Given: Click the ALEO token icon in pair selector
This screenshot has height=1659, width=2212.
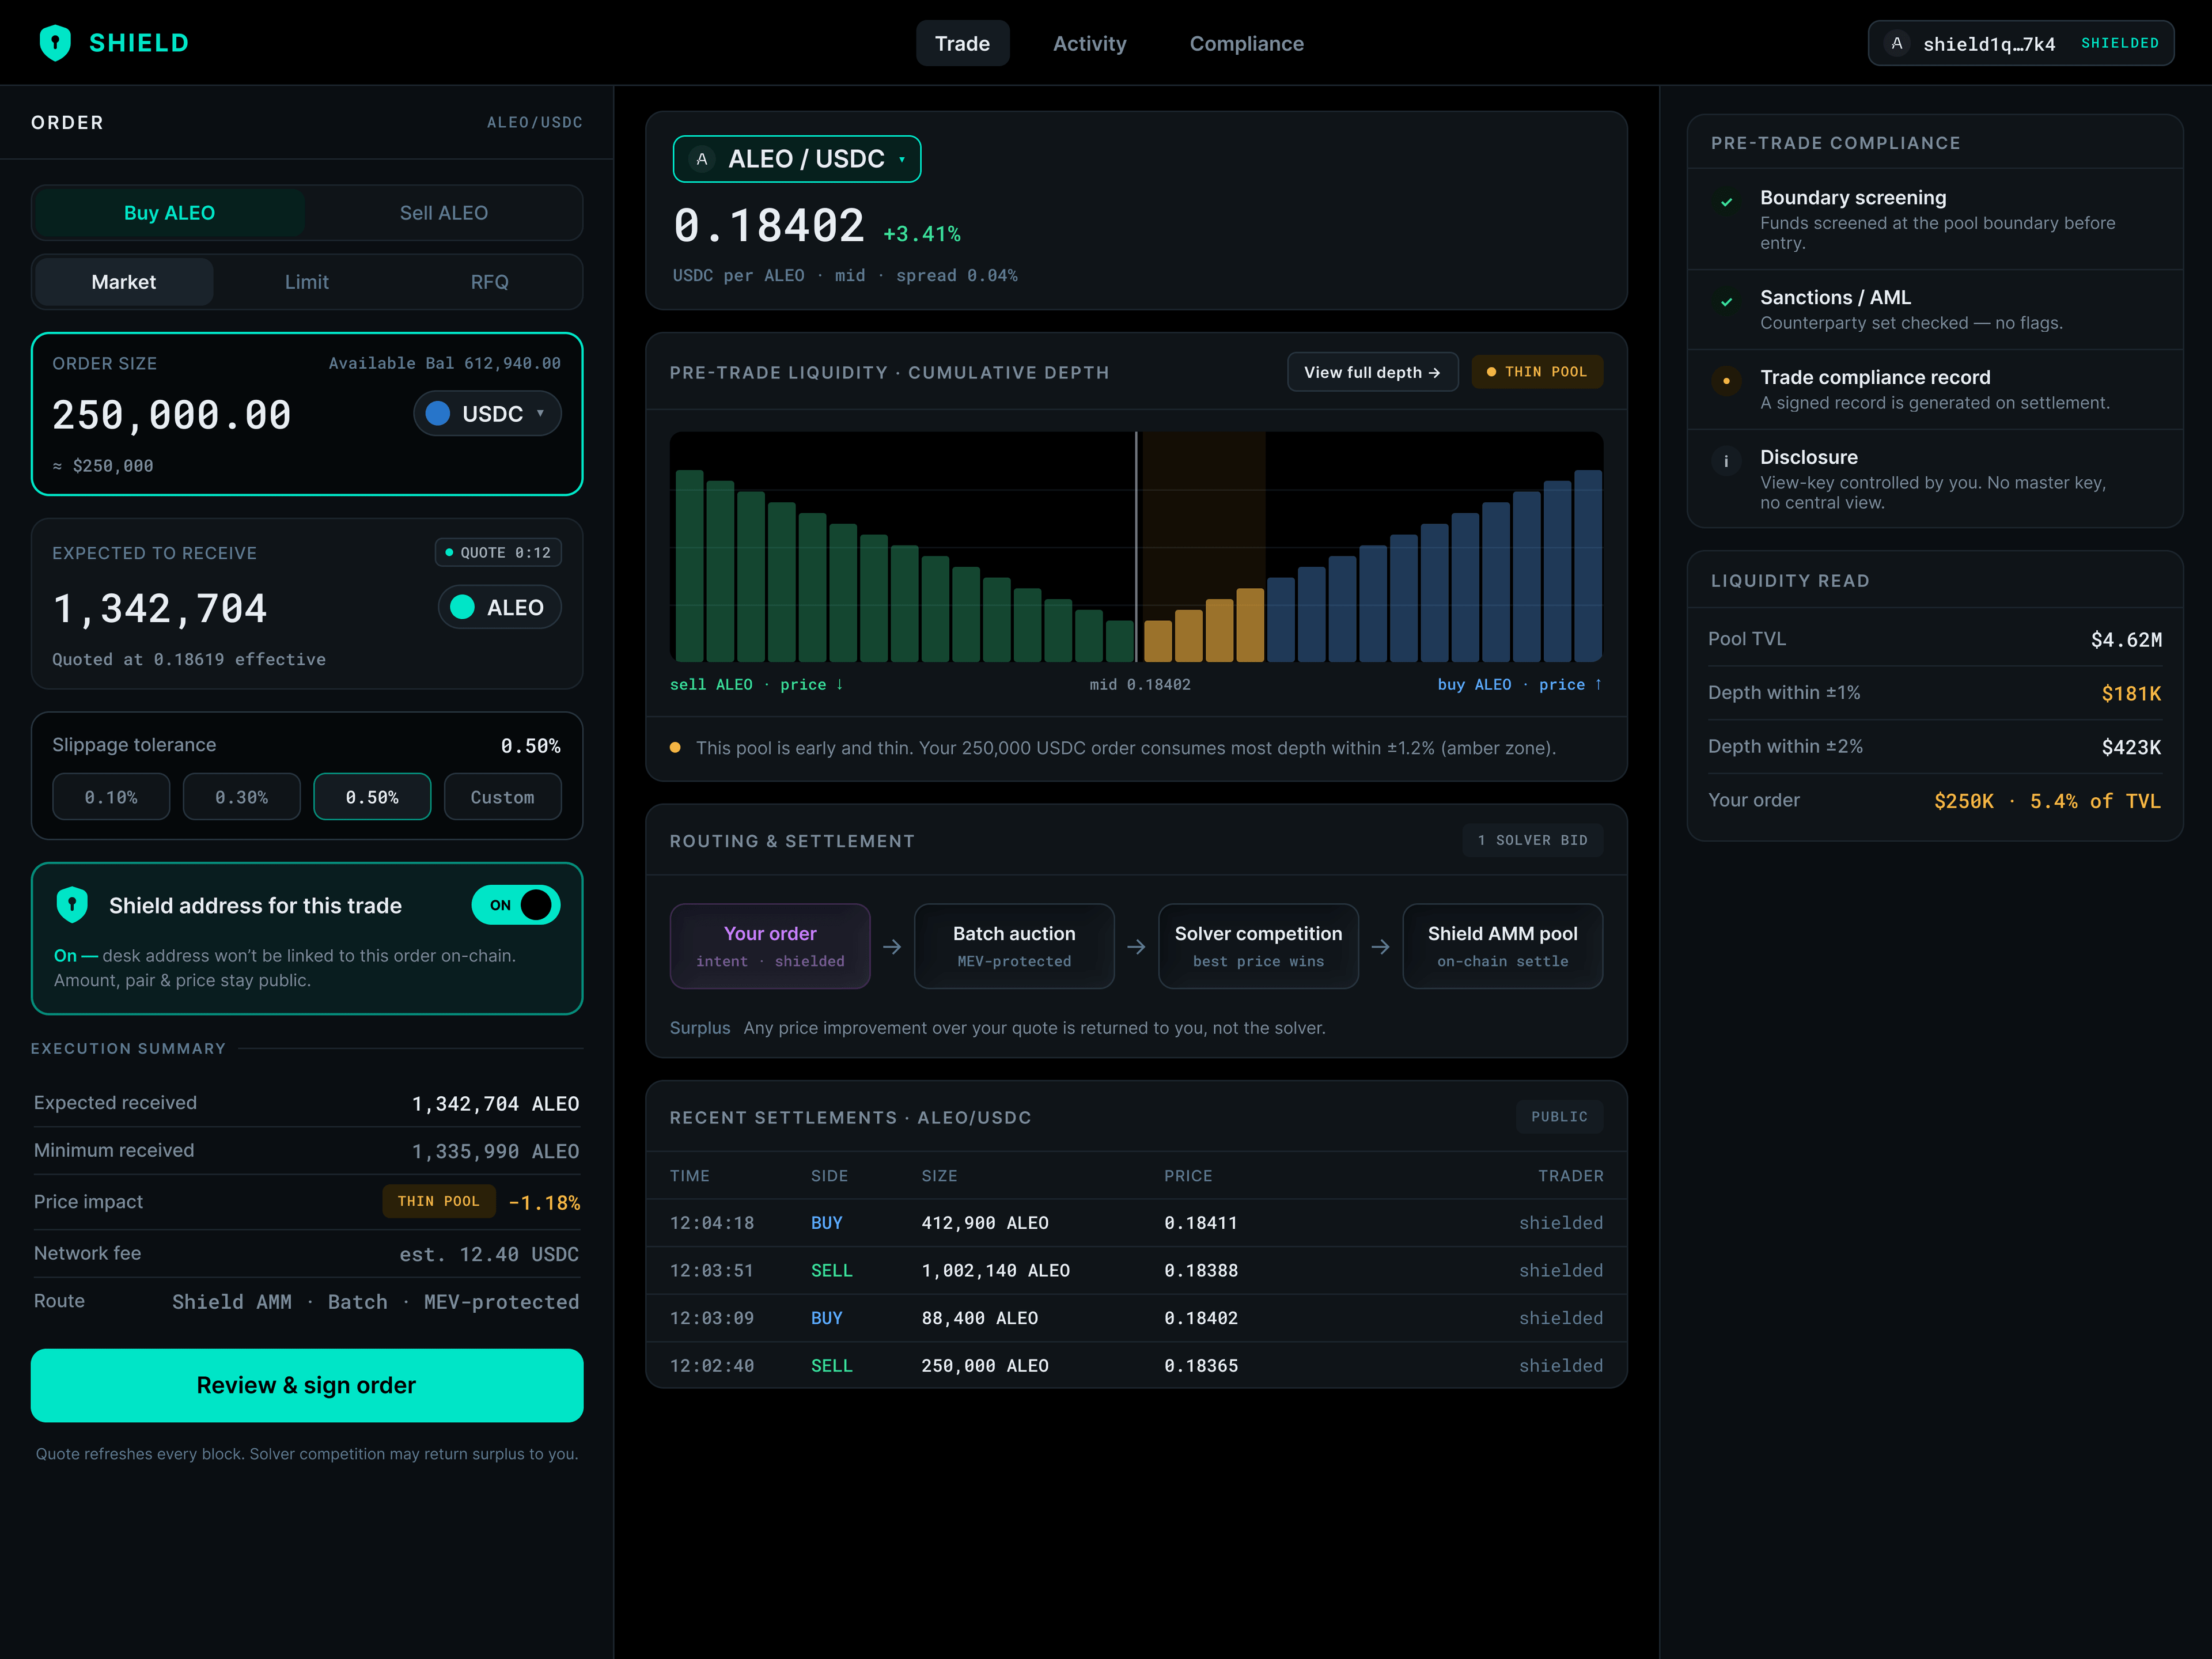Looking at the screenshot, I should [x=702, y=159].
